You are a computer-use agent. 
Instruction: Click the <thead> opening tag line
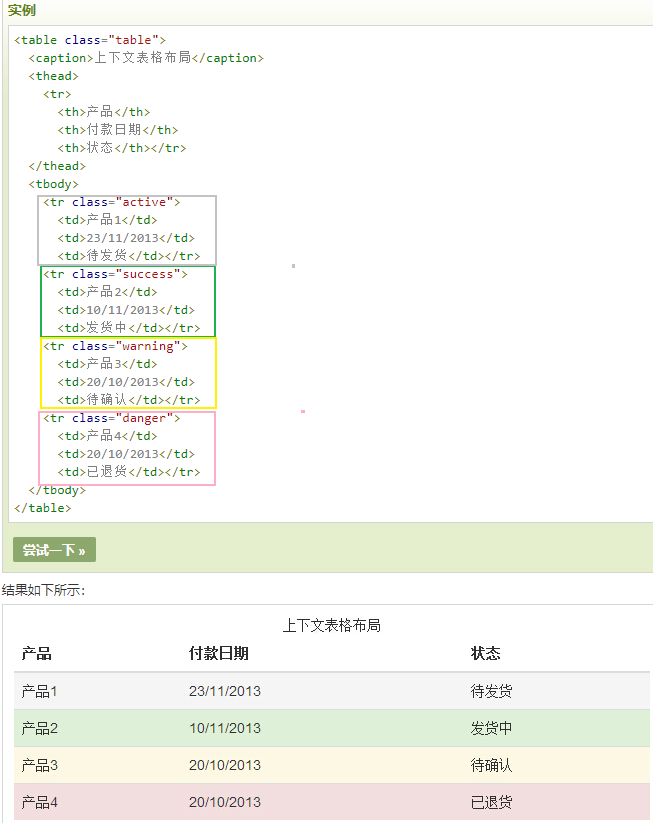click(x=54, y=76)
